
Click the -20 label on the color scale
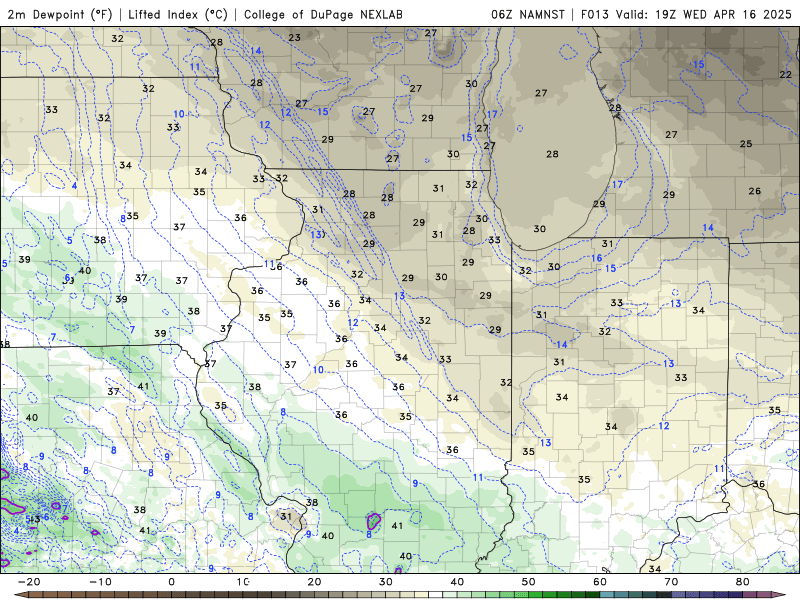click(x=29, y=582)
